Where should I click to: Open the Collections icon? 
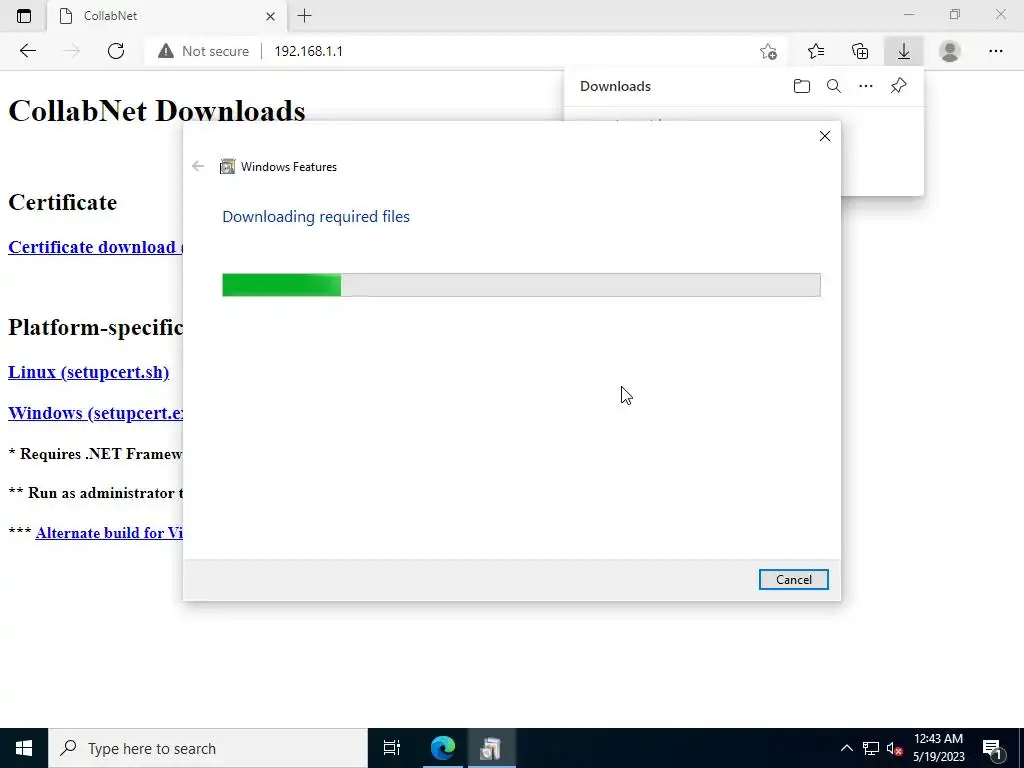coord(860,51)
